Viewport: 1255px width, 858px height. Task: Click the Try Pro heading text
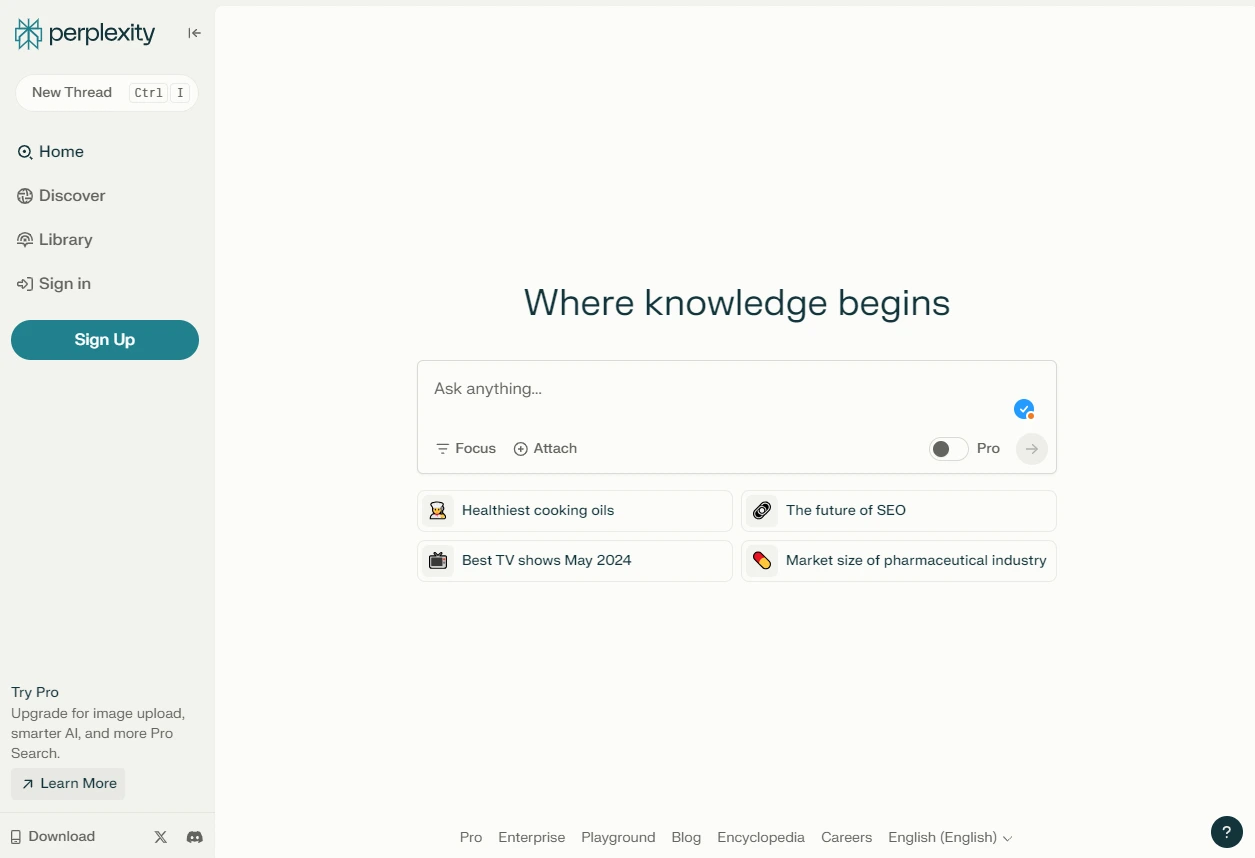click(x=35, y=692)
